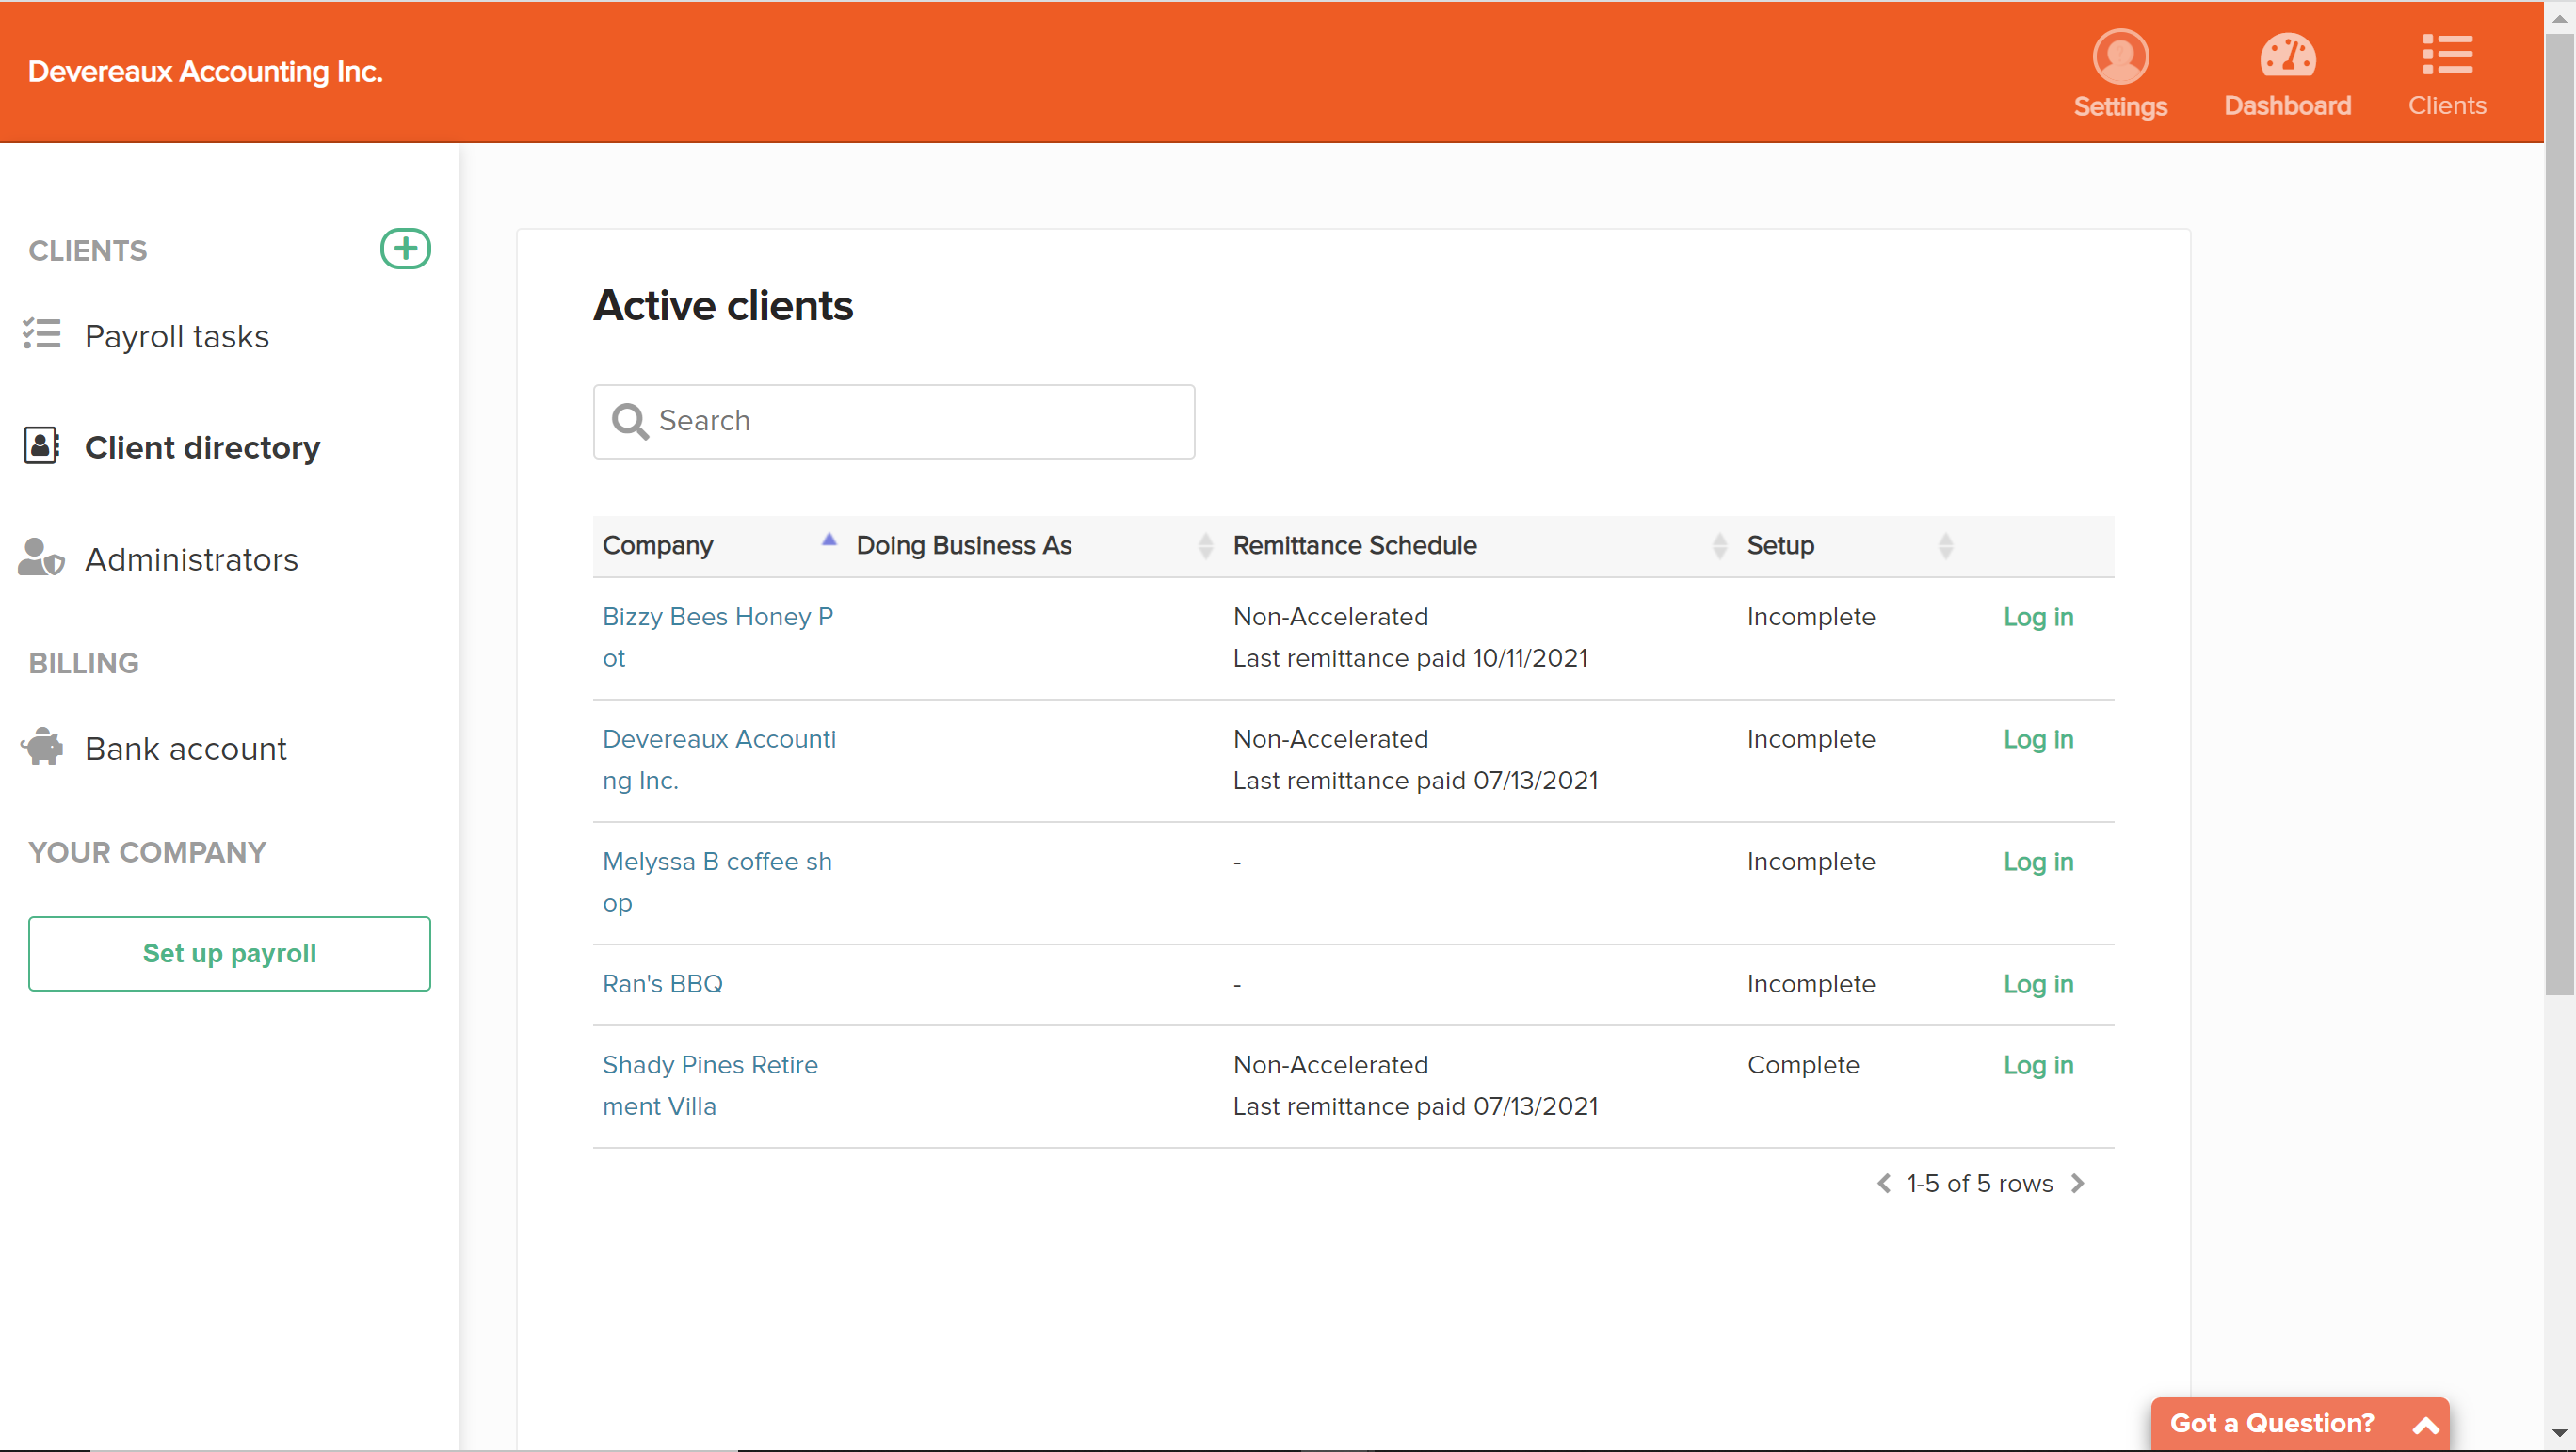The height and width of the screenshot is (1452, 2576).
Task: Go to next page of rows
Action: click(2078, 1183)
